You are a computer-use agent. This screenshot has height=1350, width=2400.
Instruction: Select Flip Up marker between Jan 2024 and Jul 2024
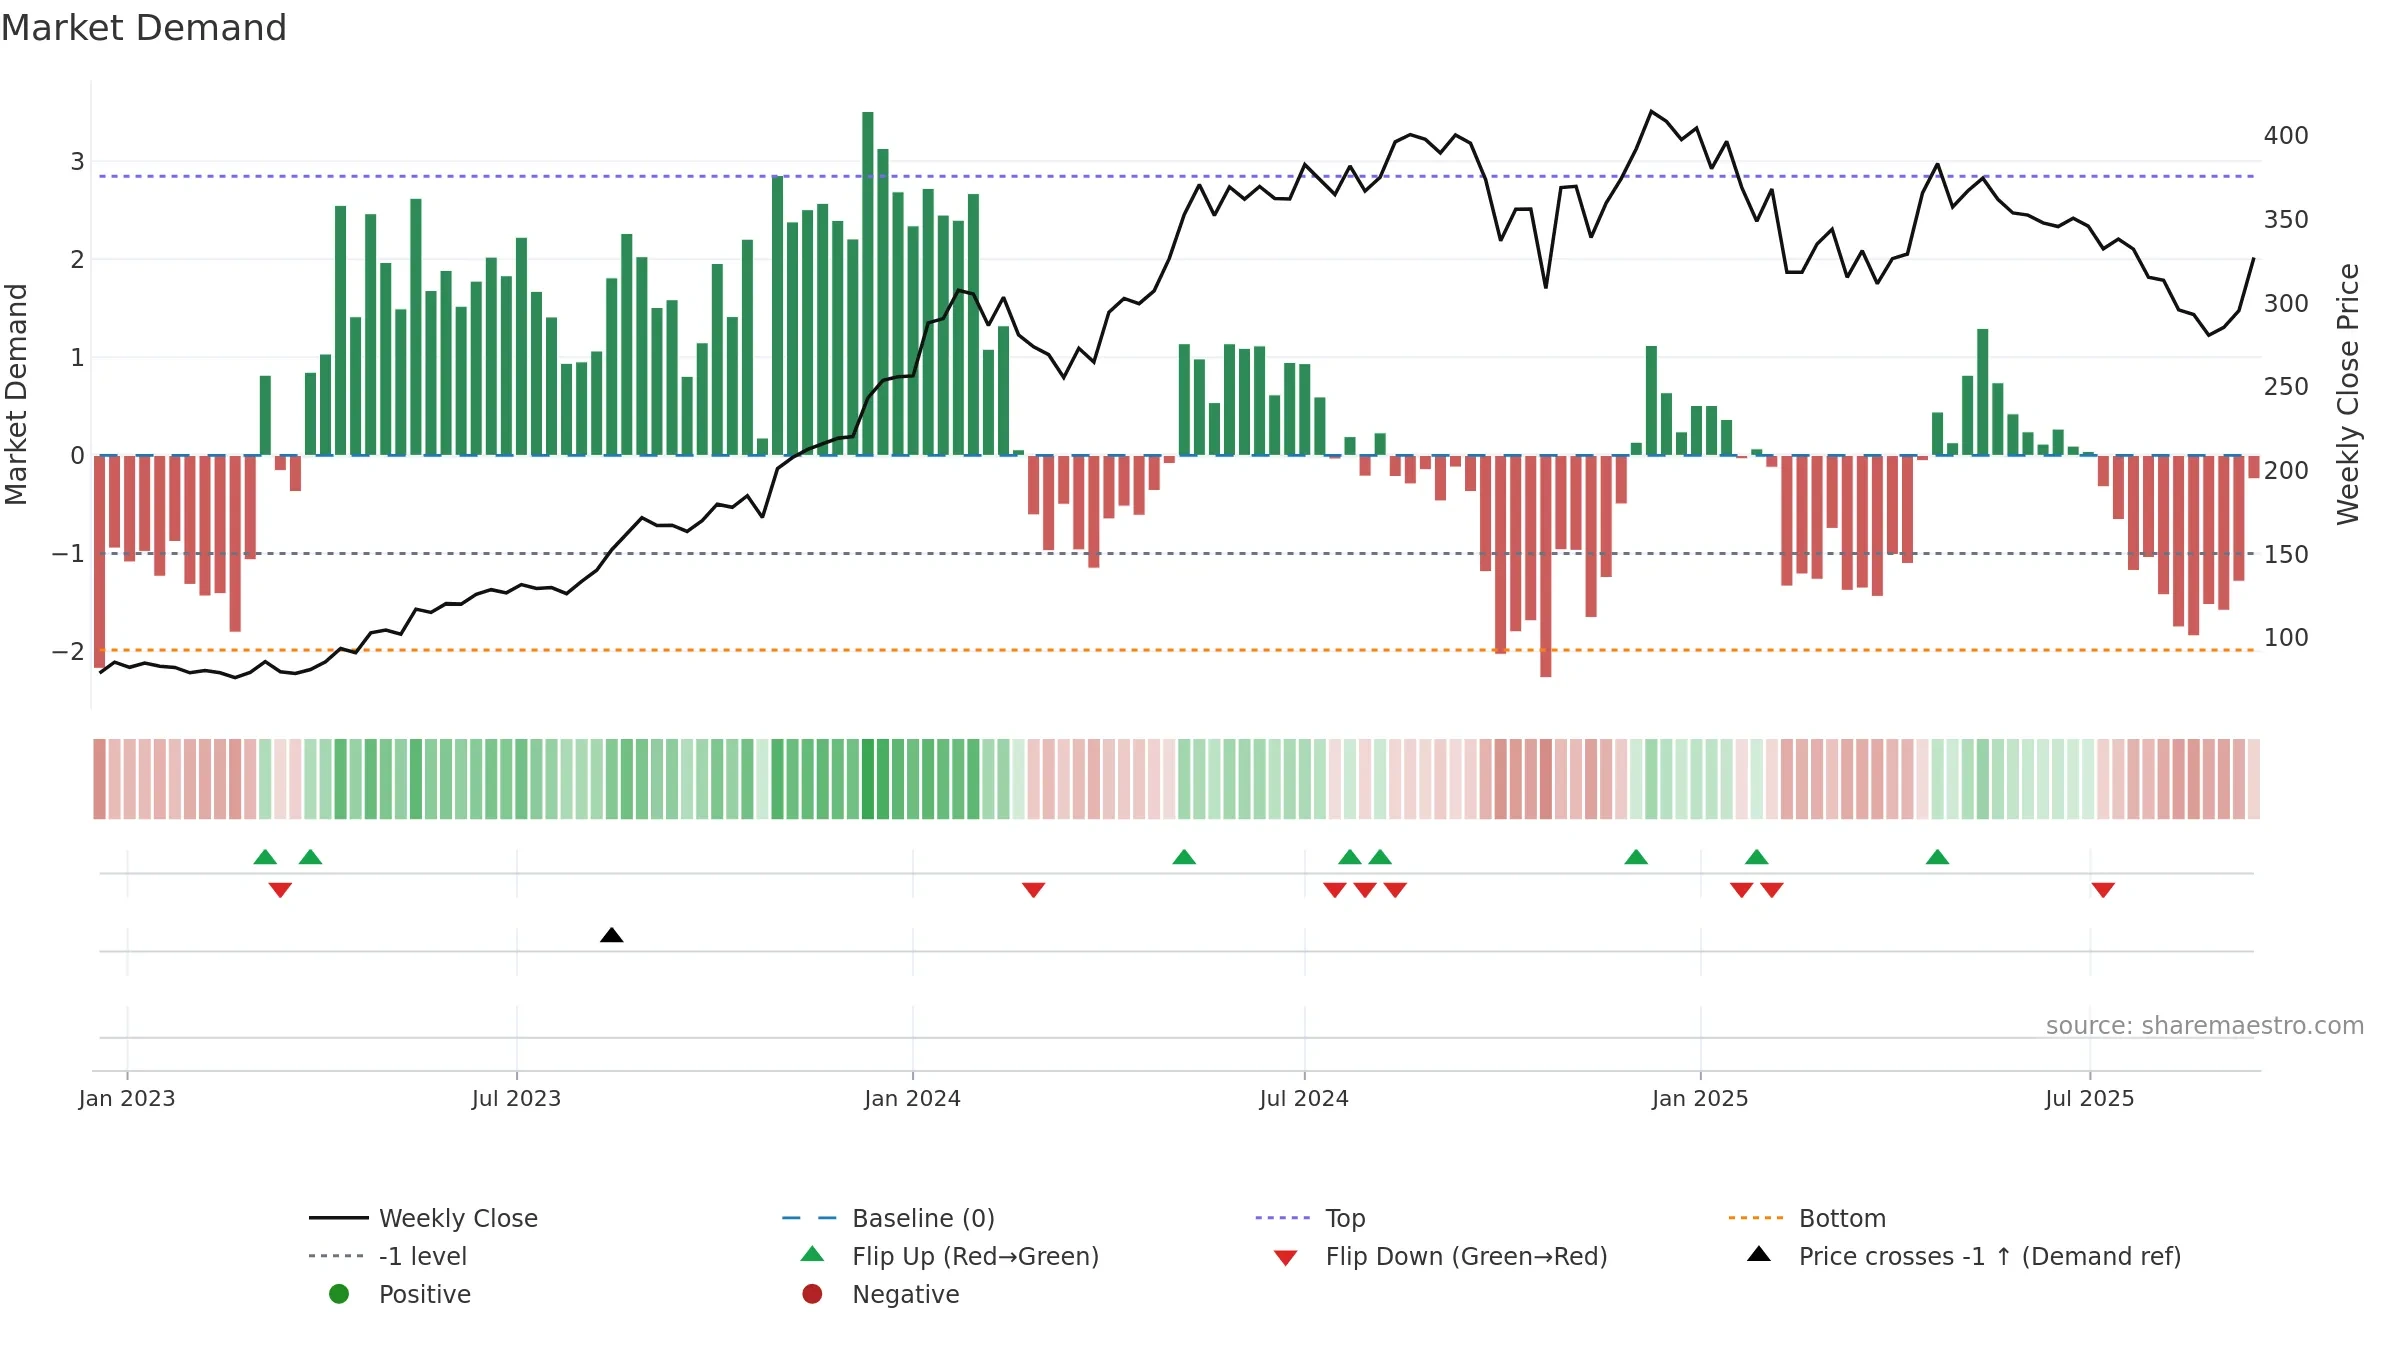[1184, 857]
